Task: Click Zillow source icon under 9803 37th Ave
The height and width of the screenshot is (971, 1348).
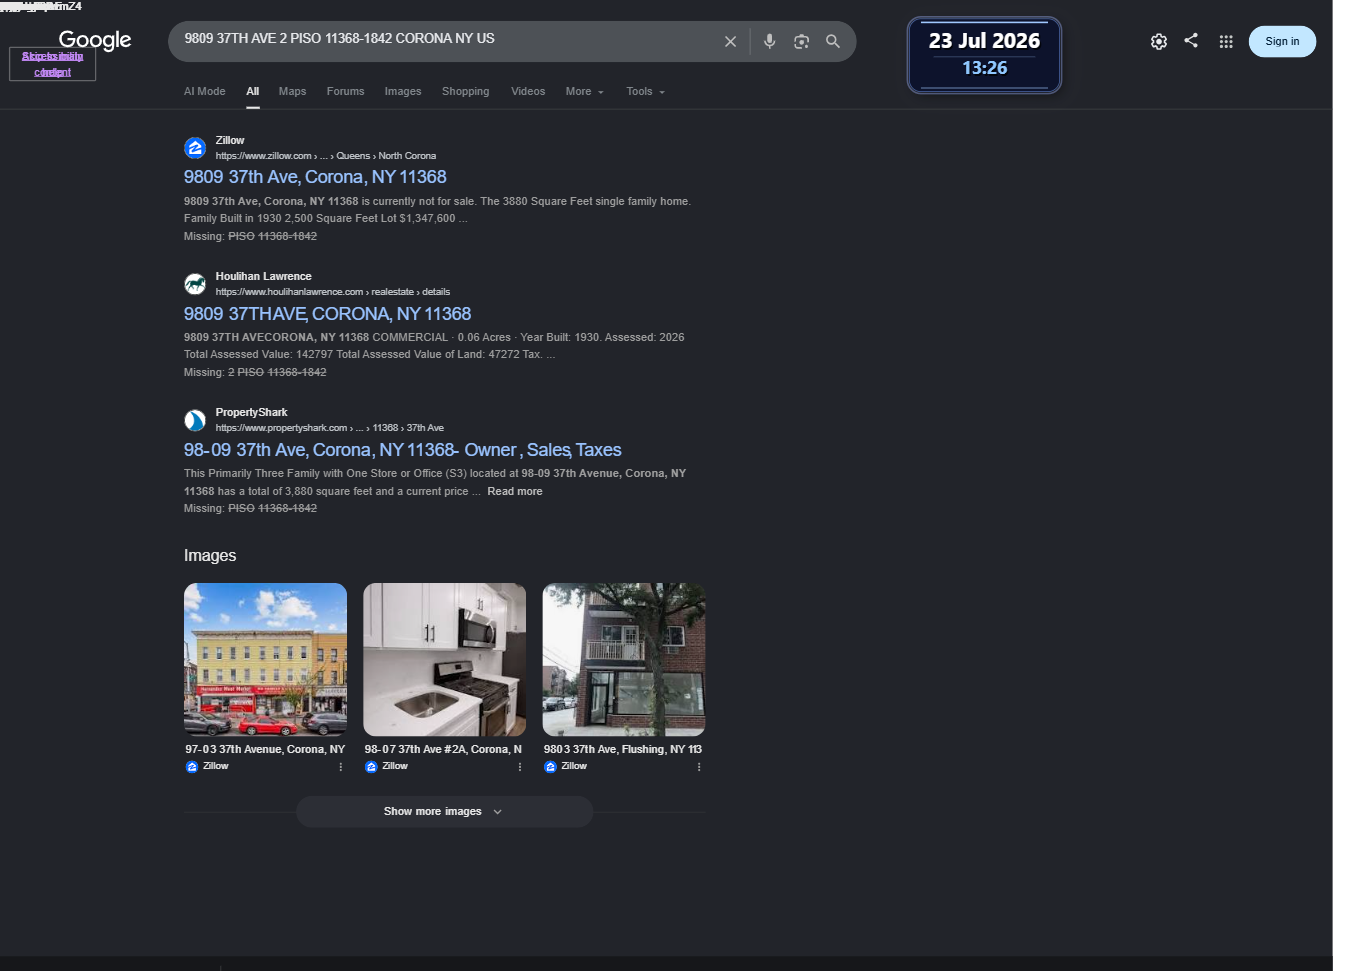Action: [550, 767]
